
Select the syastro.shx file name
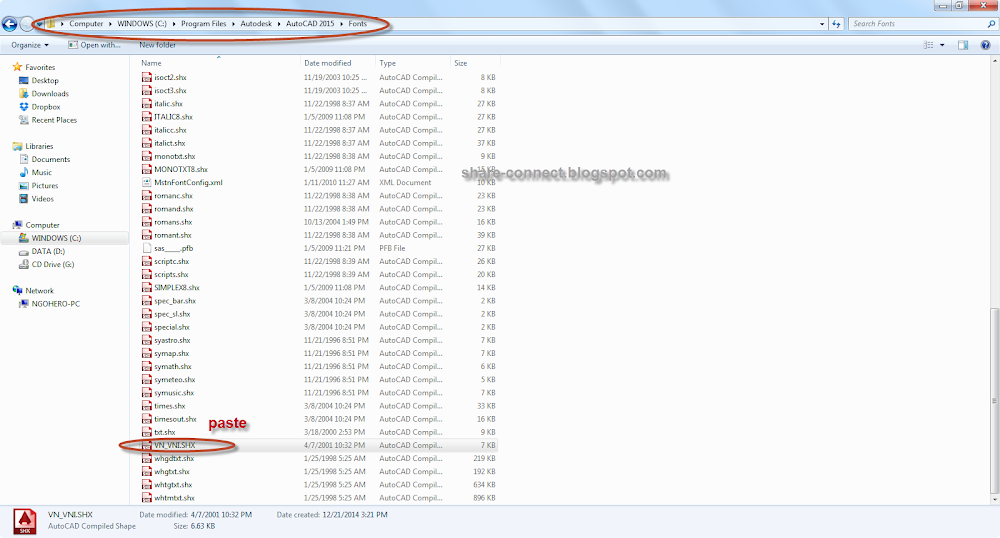coord(172,340)
